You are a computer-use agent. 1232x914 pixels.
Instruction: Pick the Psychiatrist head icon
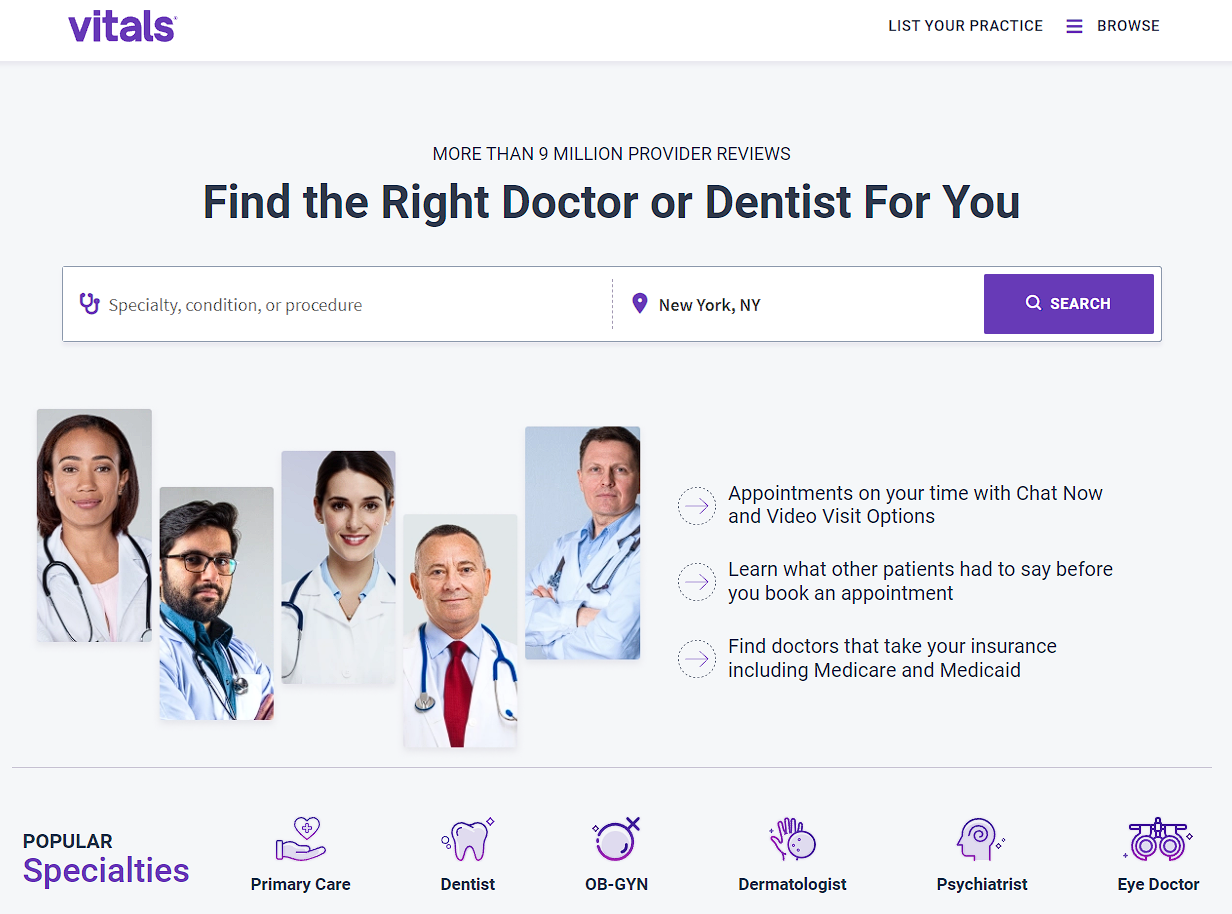point(981,839)
